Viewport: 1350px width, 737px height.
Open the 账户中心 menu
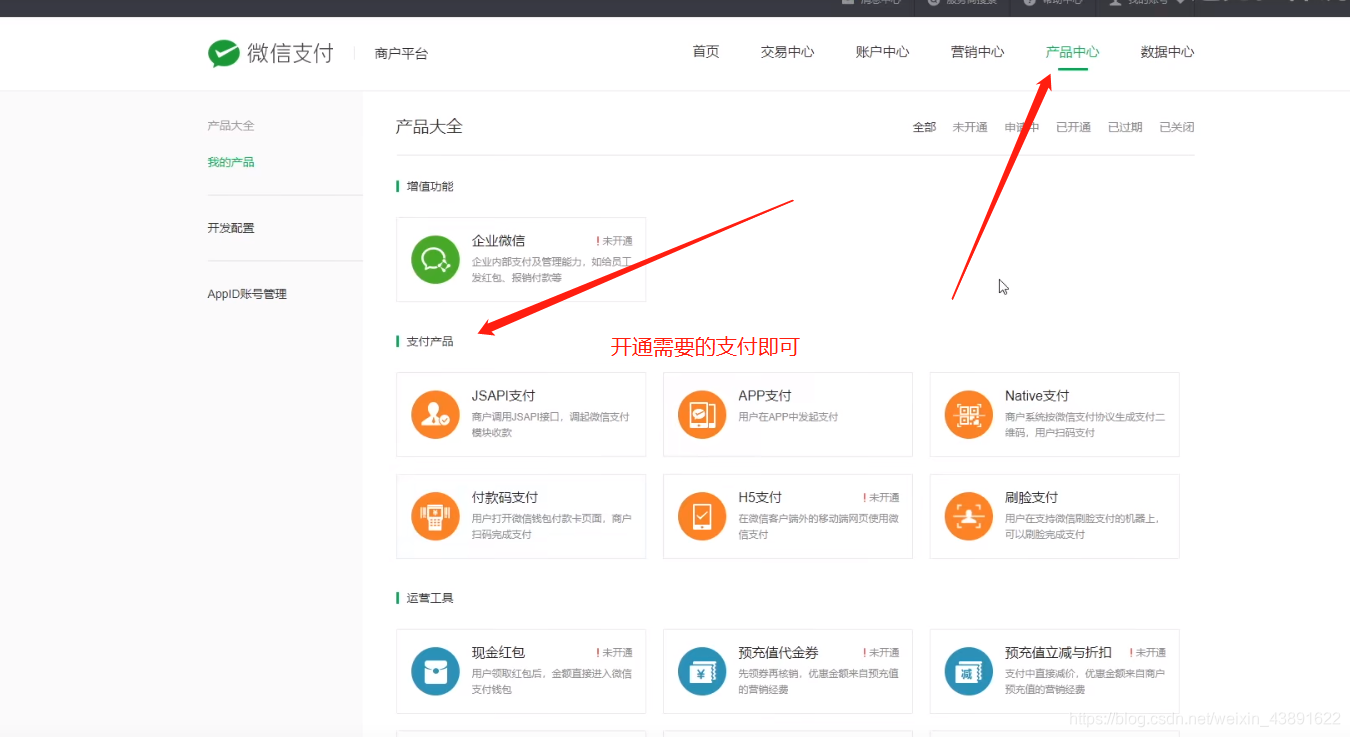pyautogui.click(x=882, y=52)
